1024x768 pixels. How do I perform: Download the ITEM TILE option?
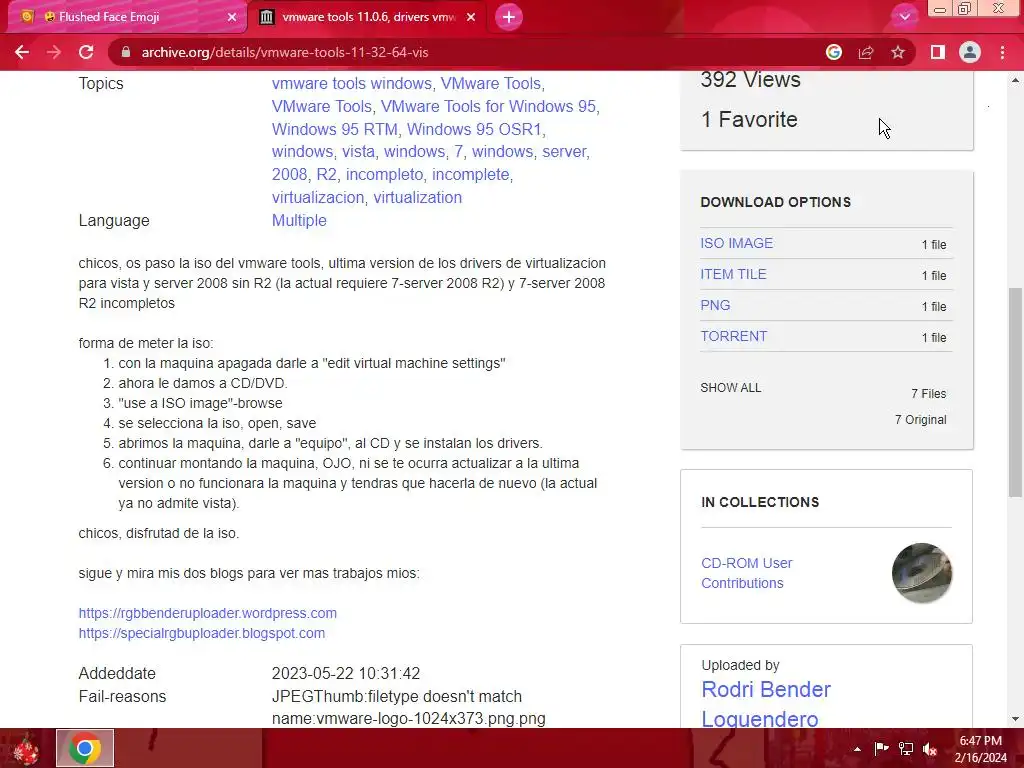[733, 274]
